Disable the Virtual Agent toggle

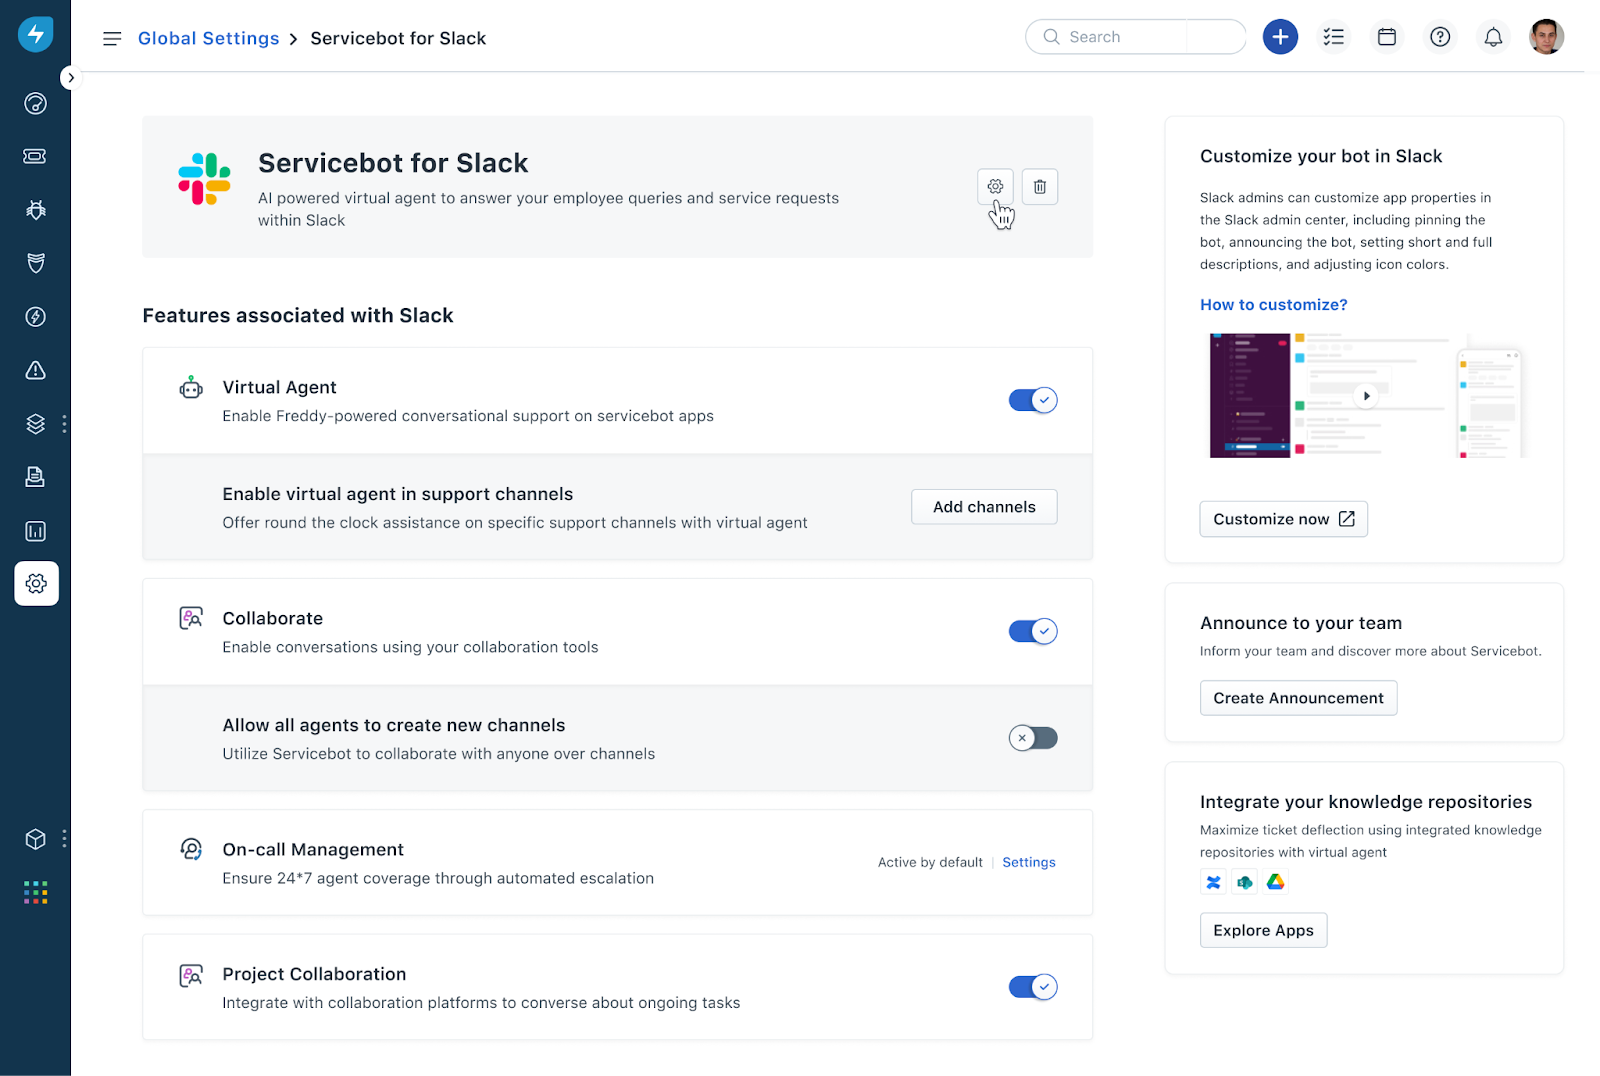[x=1033, y=400]
